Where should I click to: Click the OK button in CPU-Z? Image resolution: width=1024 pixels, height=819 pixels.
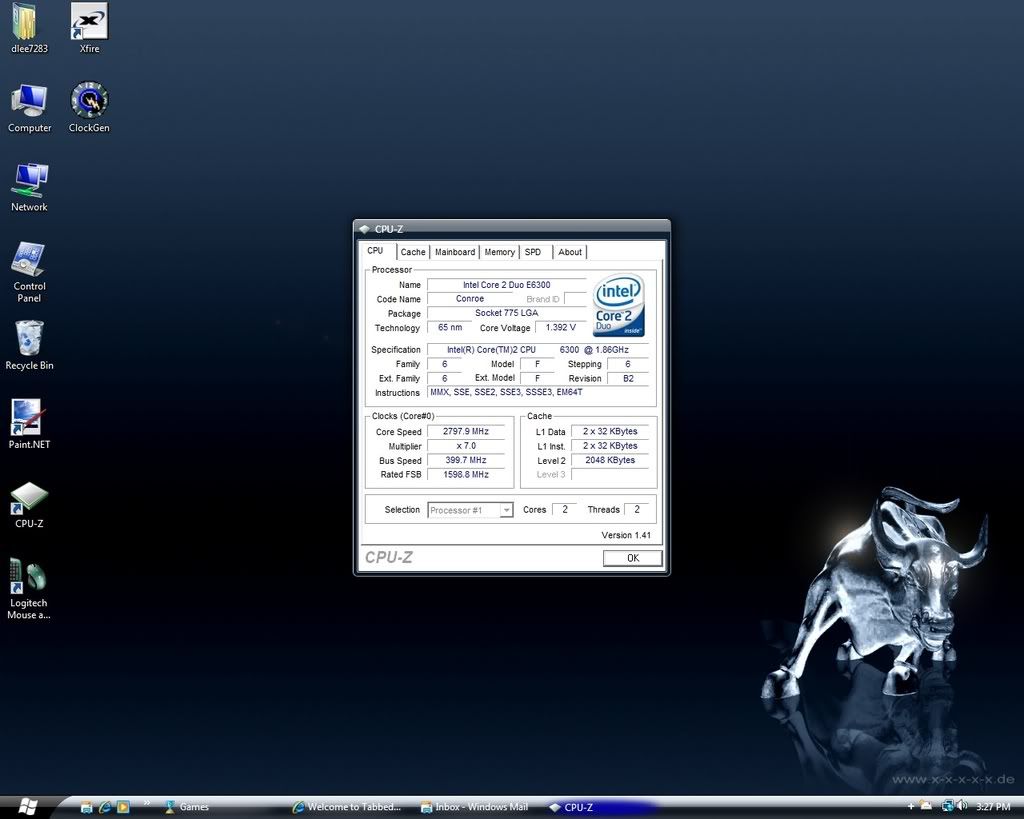pos(632,558)
